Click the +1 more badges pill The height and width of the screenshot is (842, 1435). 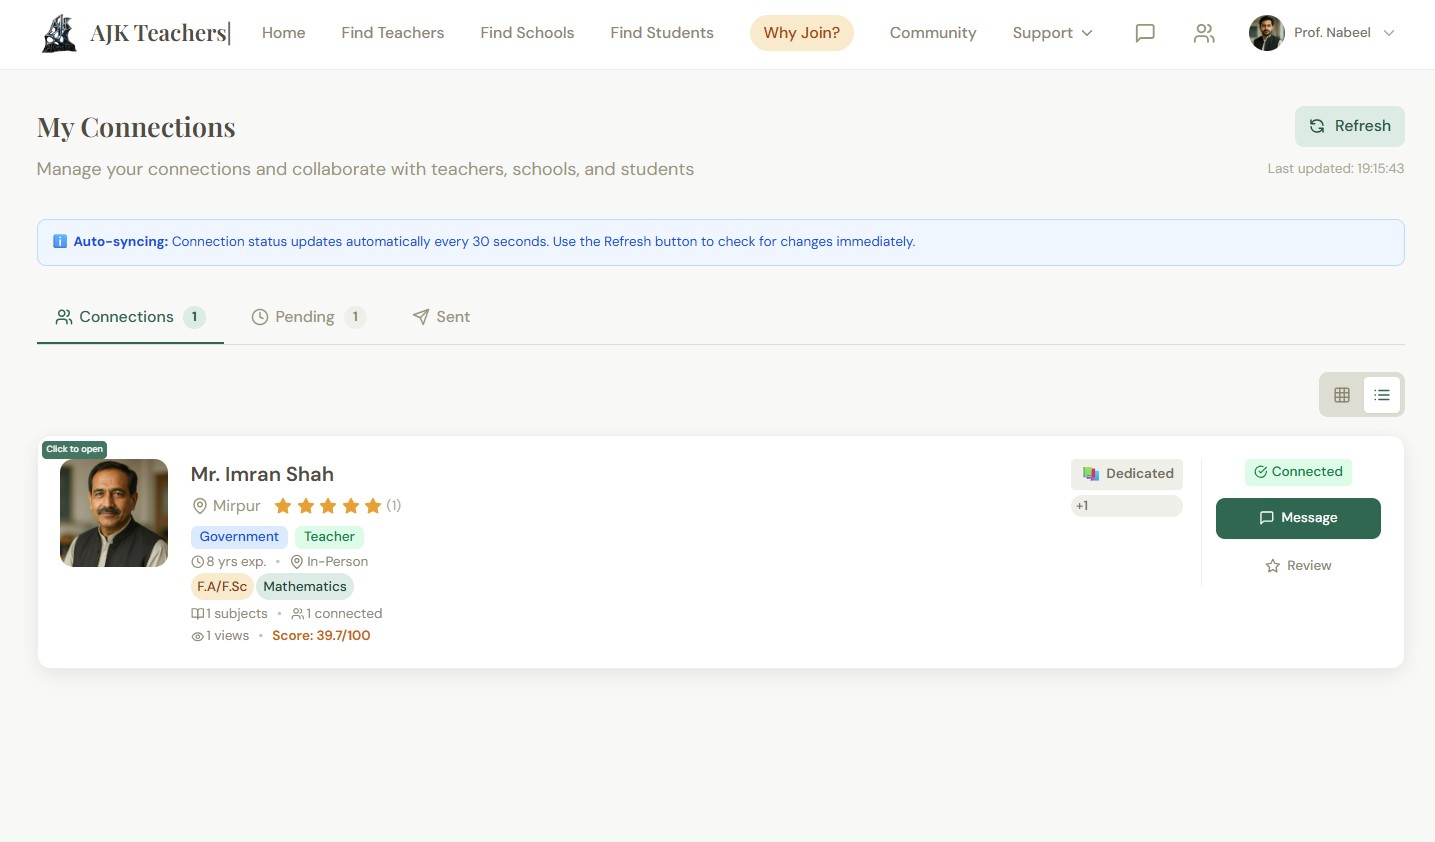click(1126, 506)
